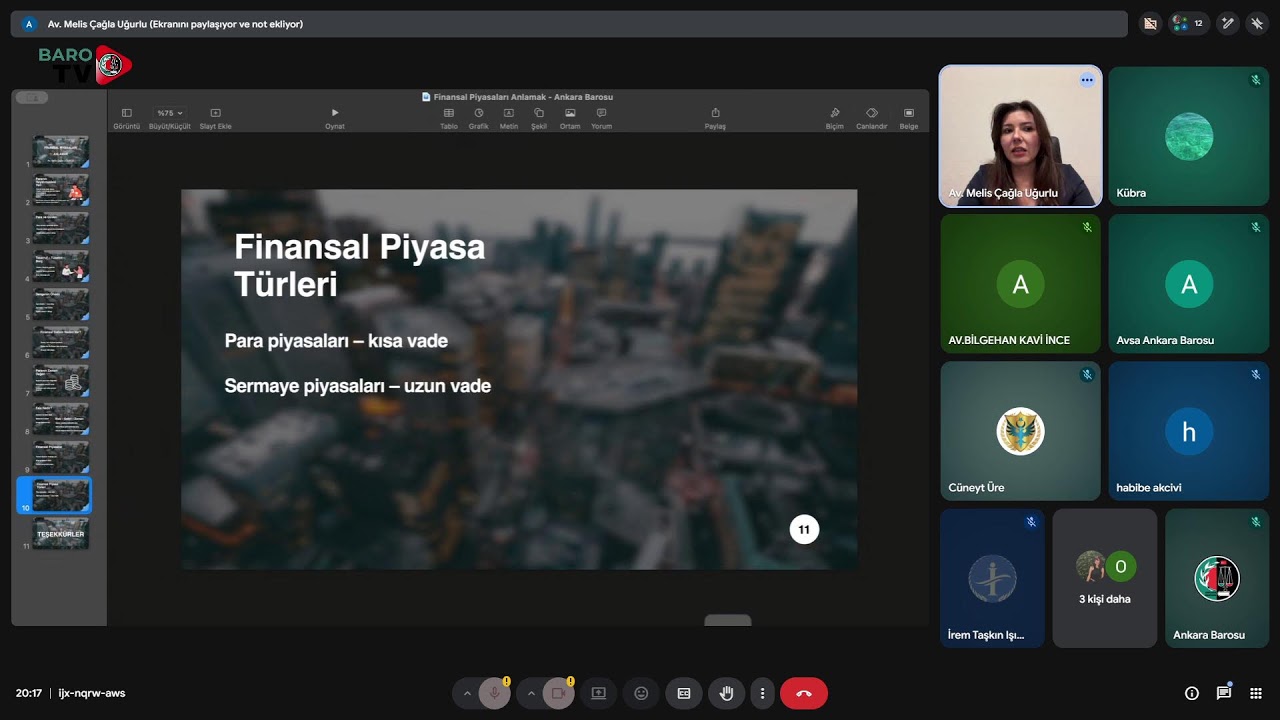Click the disabled notes icon at top
The width and height of the screenshot is (1280, 720).
pyautogui.click(x=1150, y=23)
